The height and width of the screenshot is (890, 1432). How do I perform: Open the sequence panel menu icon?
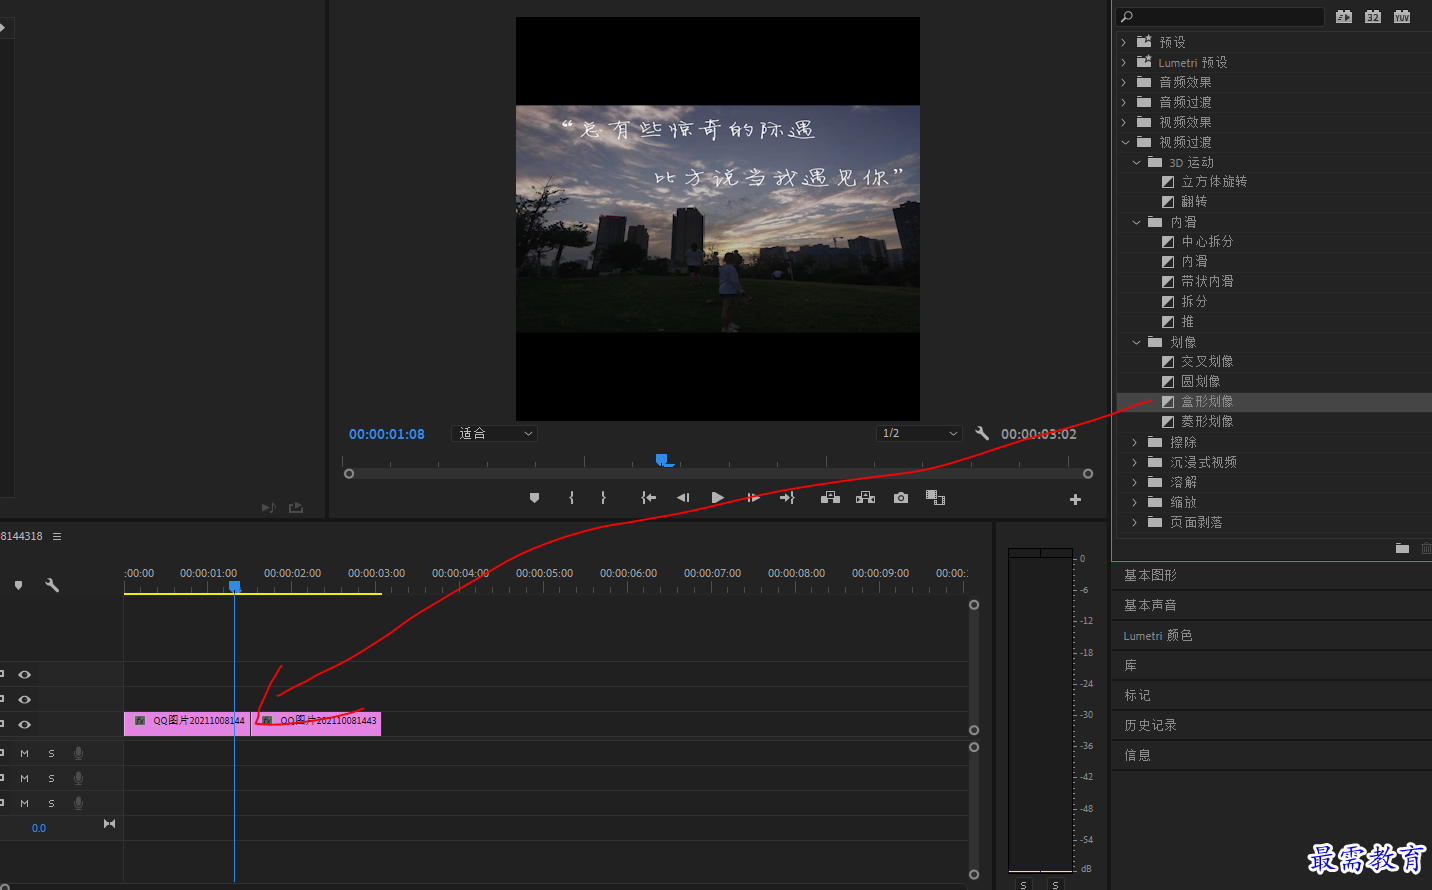coord(57,537)
